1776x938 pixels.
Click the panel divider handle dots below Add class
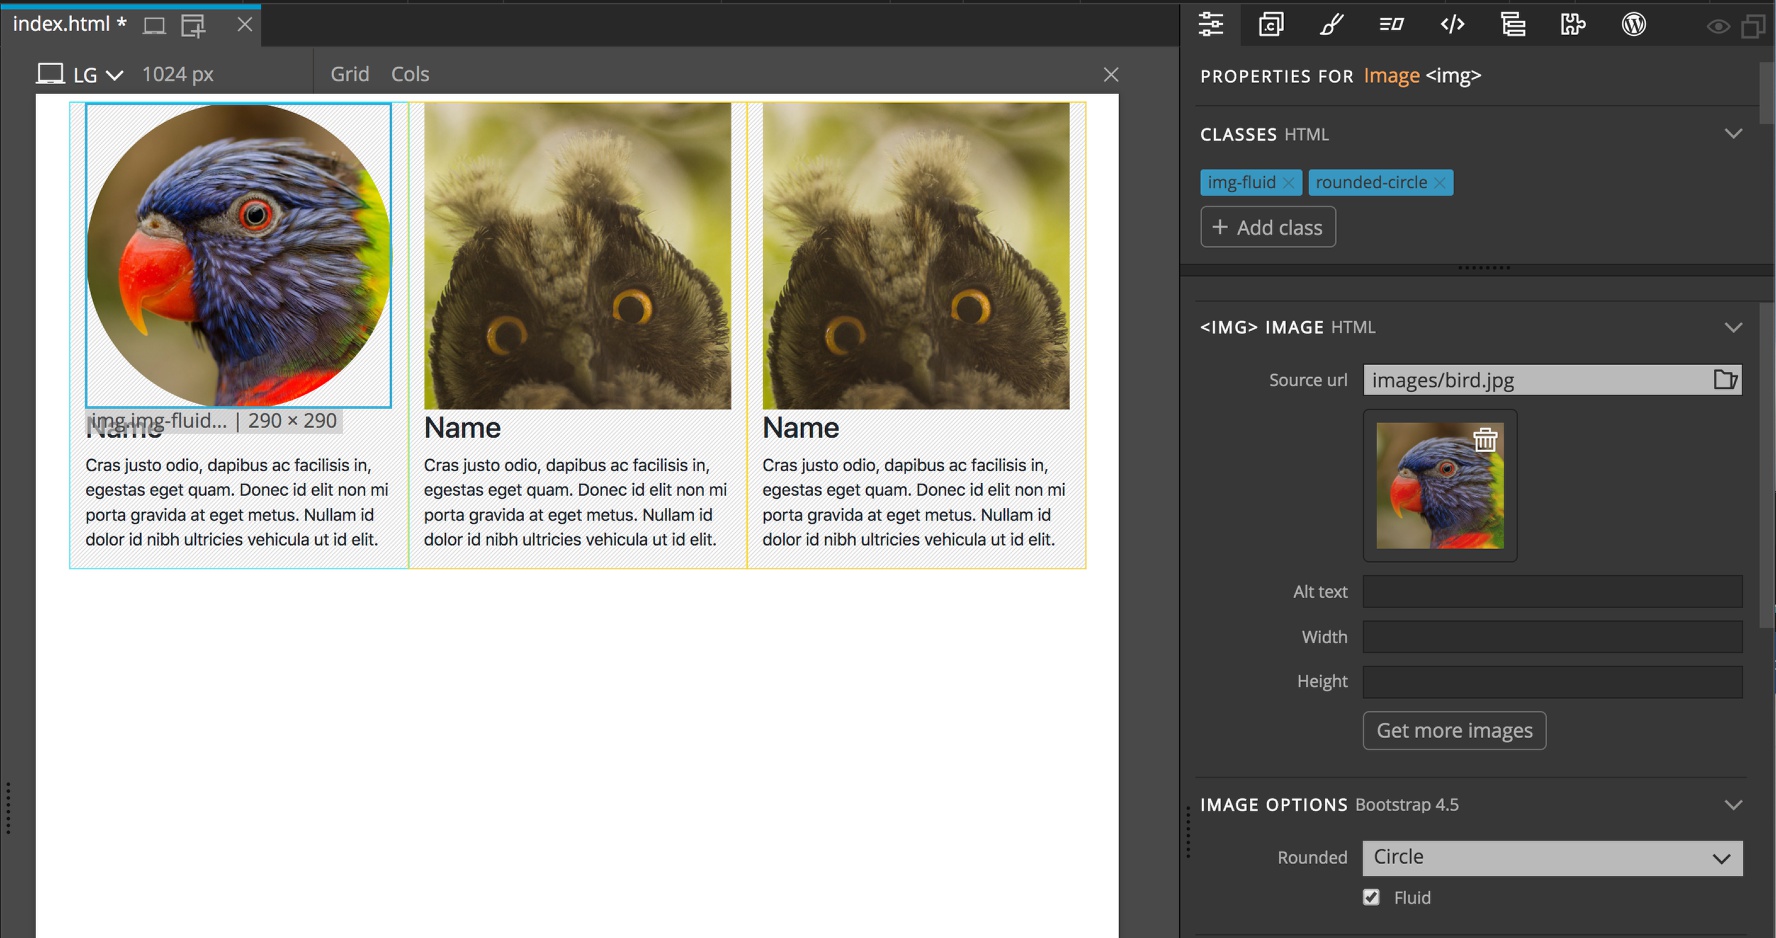[x=1484, y=268]
